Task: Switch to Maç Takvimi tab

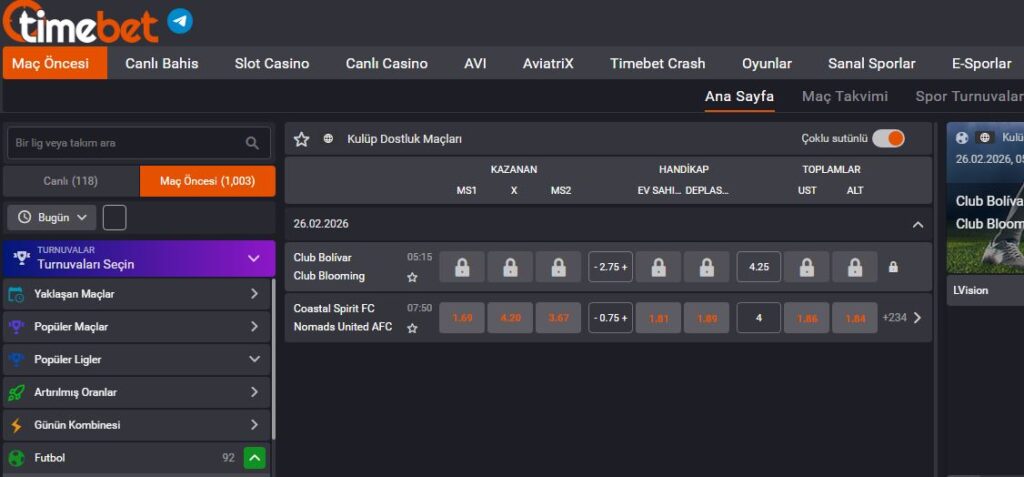Action: [x=845, y=97]
